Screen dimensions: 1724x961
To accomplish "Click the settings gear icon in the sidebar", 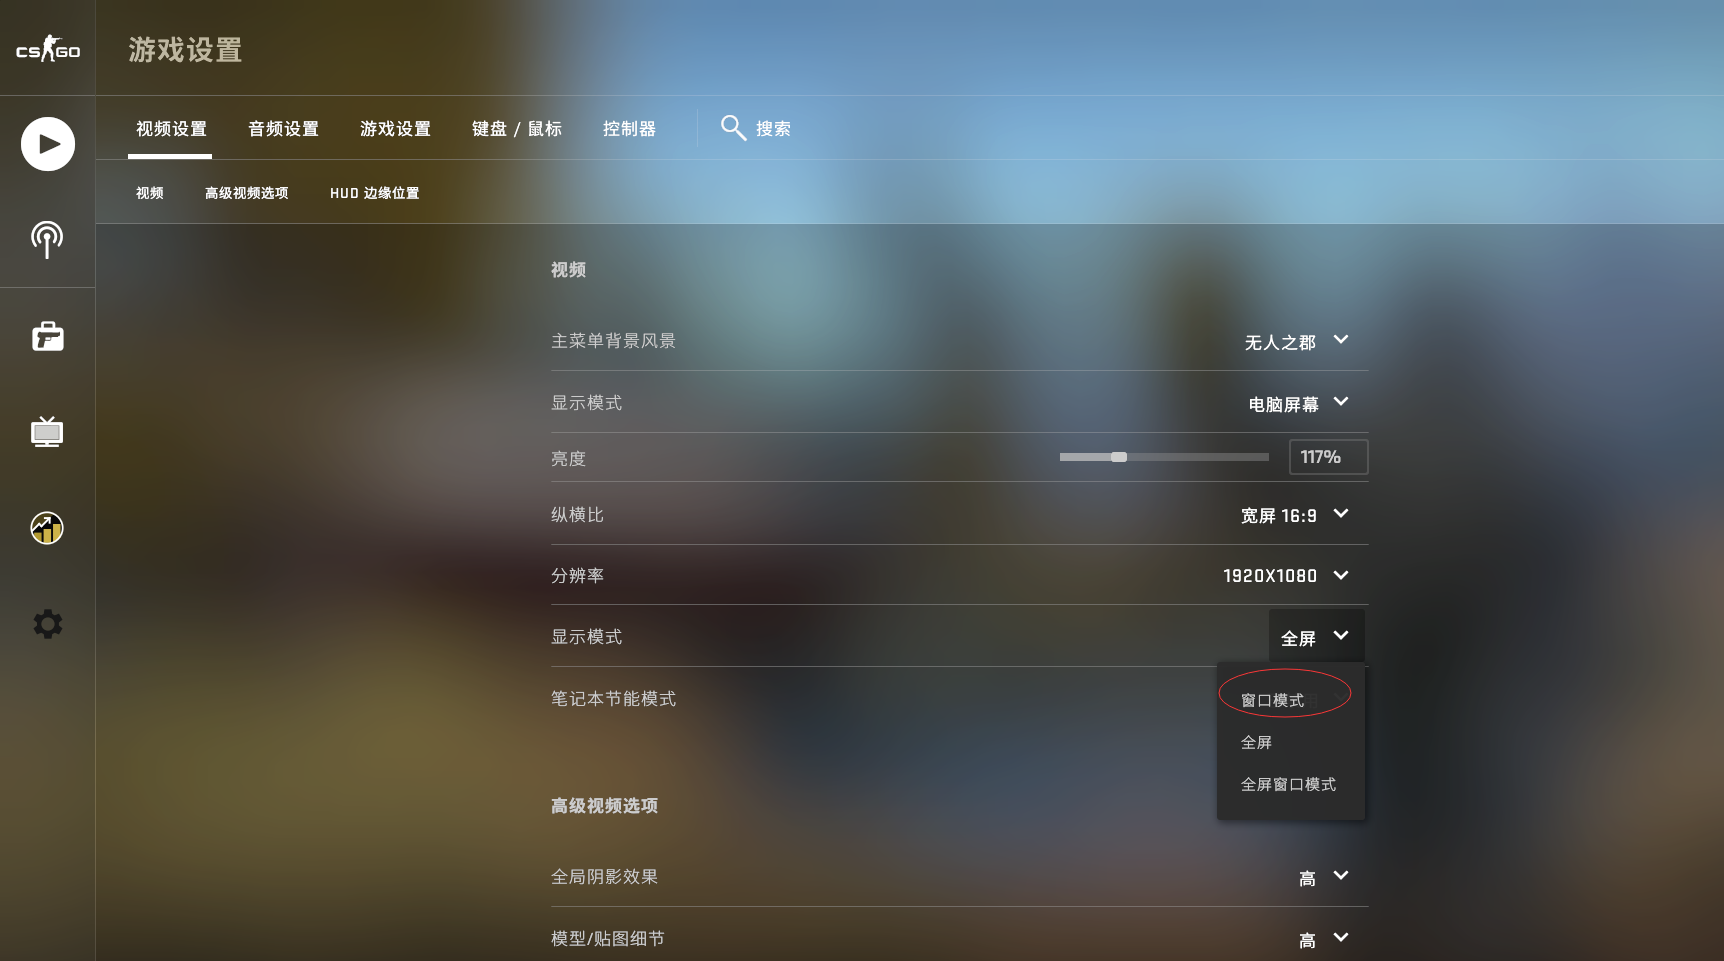I will (47, 624).
